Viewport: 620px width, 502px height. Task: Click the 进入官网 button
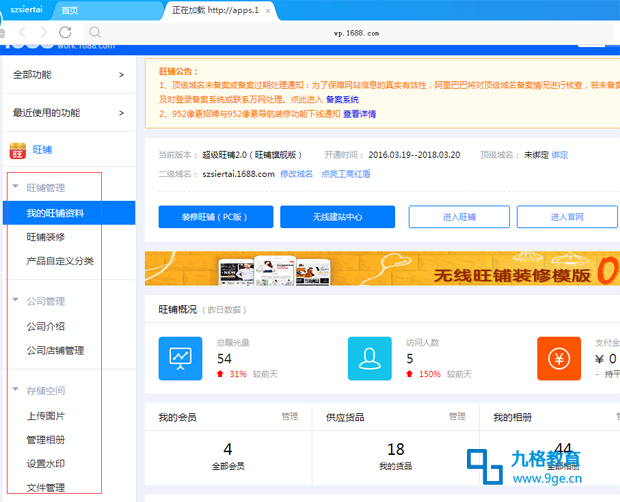pyautogui.click(x=567, y=217)
